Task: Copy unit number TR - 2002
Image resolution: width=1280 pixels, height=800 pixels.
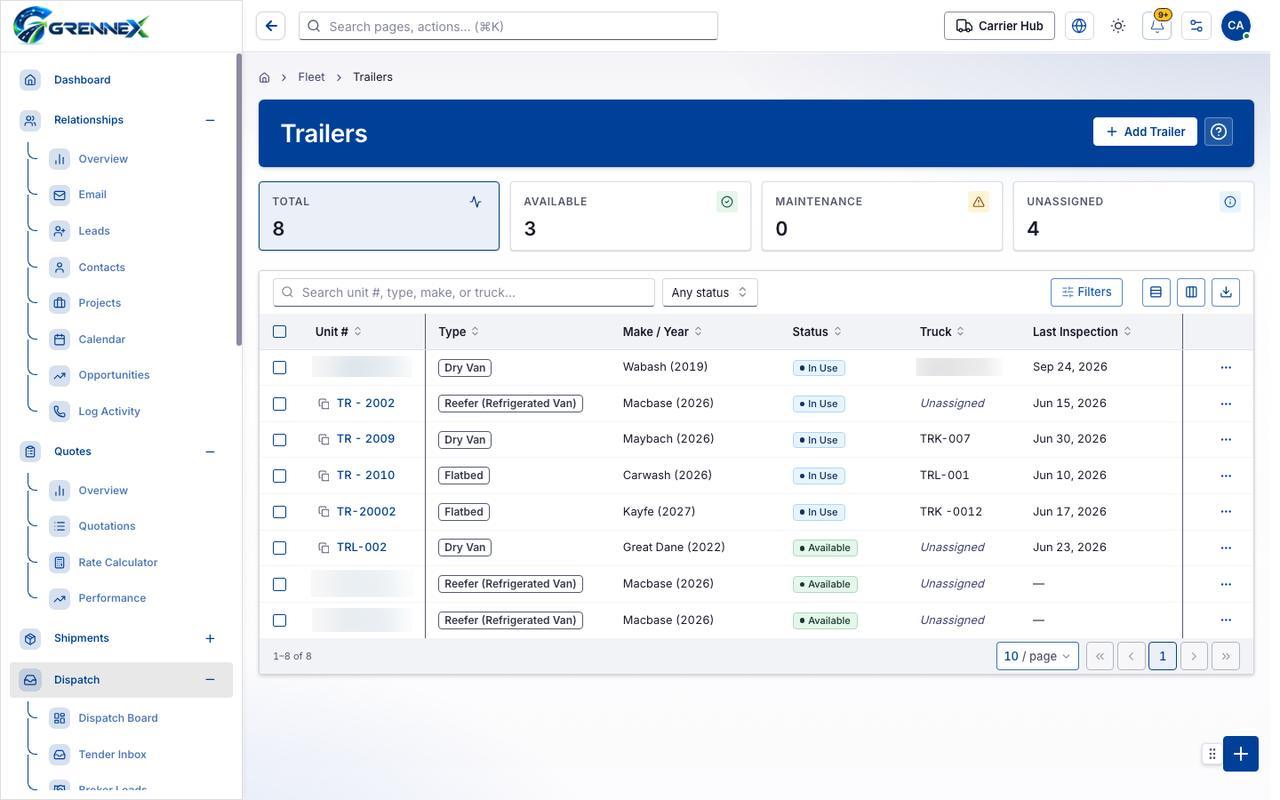Action: tap(324, 404)
